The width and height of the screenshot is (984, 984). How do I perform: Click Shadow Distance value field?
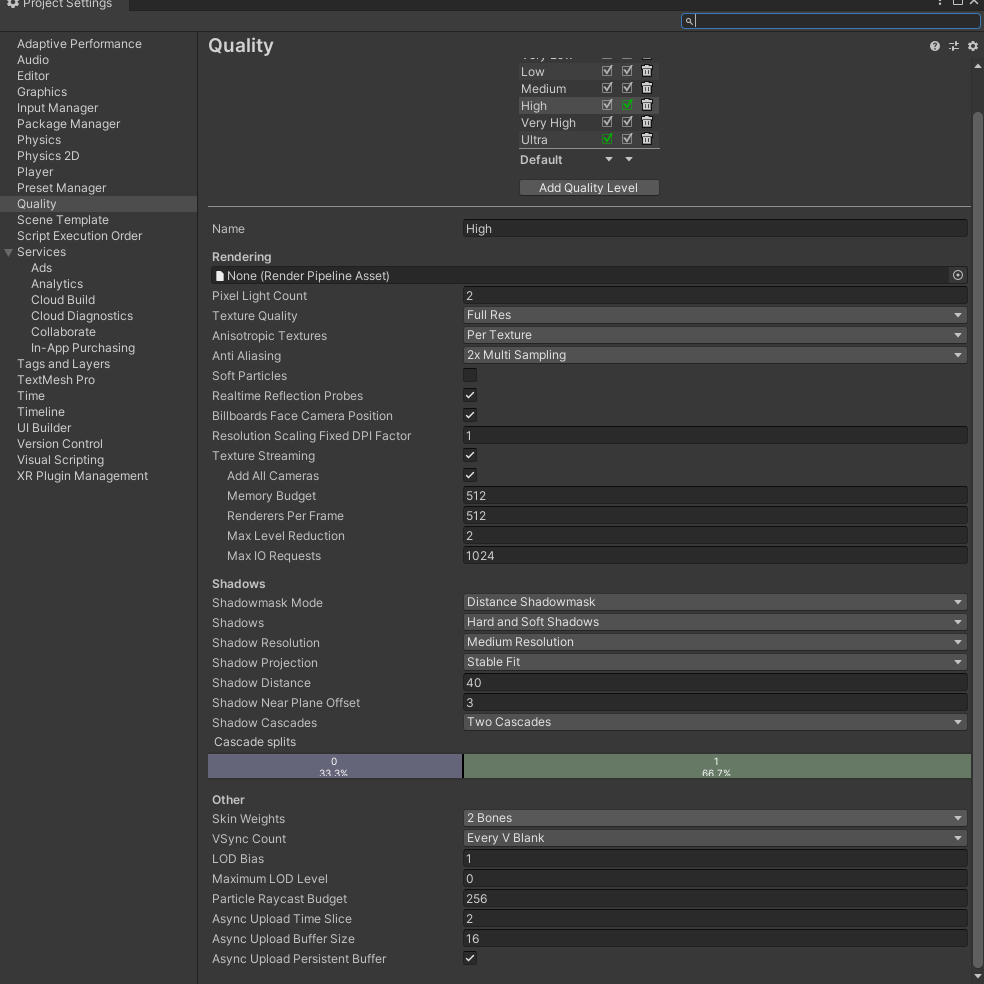(x=715, y=683)
